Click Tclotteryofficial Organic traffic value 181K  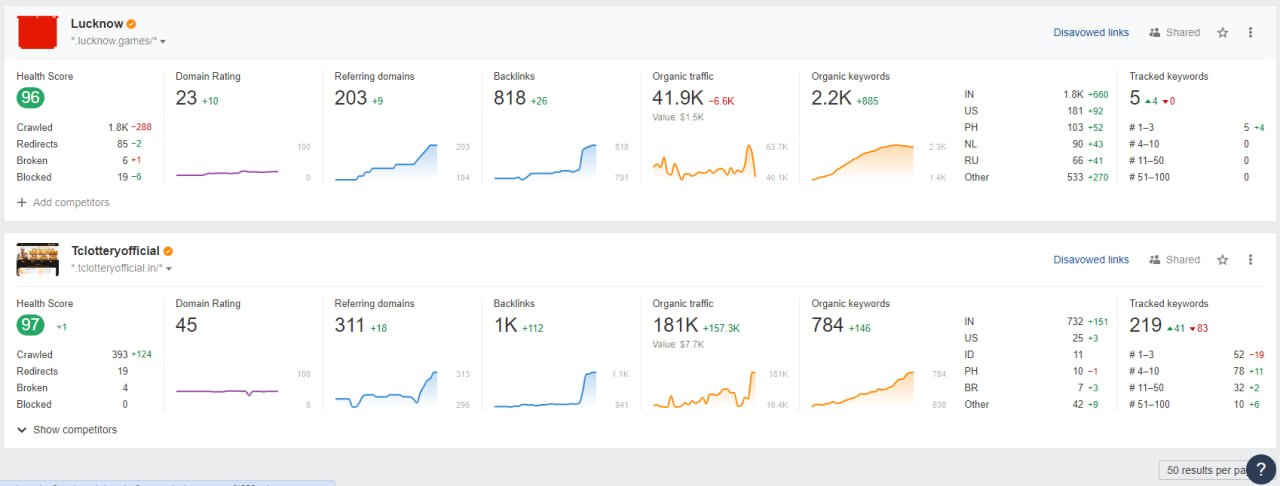[675, 325]
